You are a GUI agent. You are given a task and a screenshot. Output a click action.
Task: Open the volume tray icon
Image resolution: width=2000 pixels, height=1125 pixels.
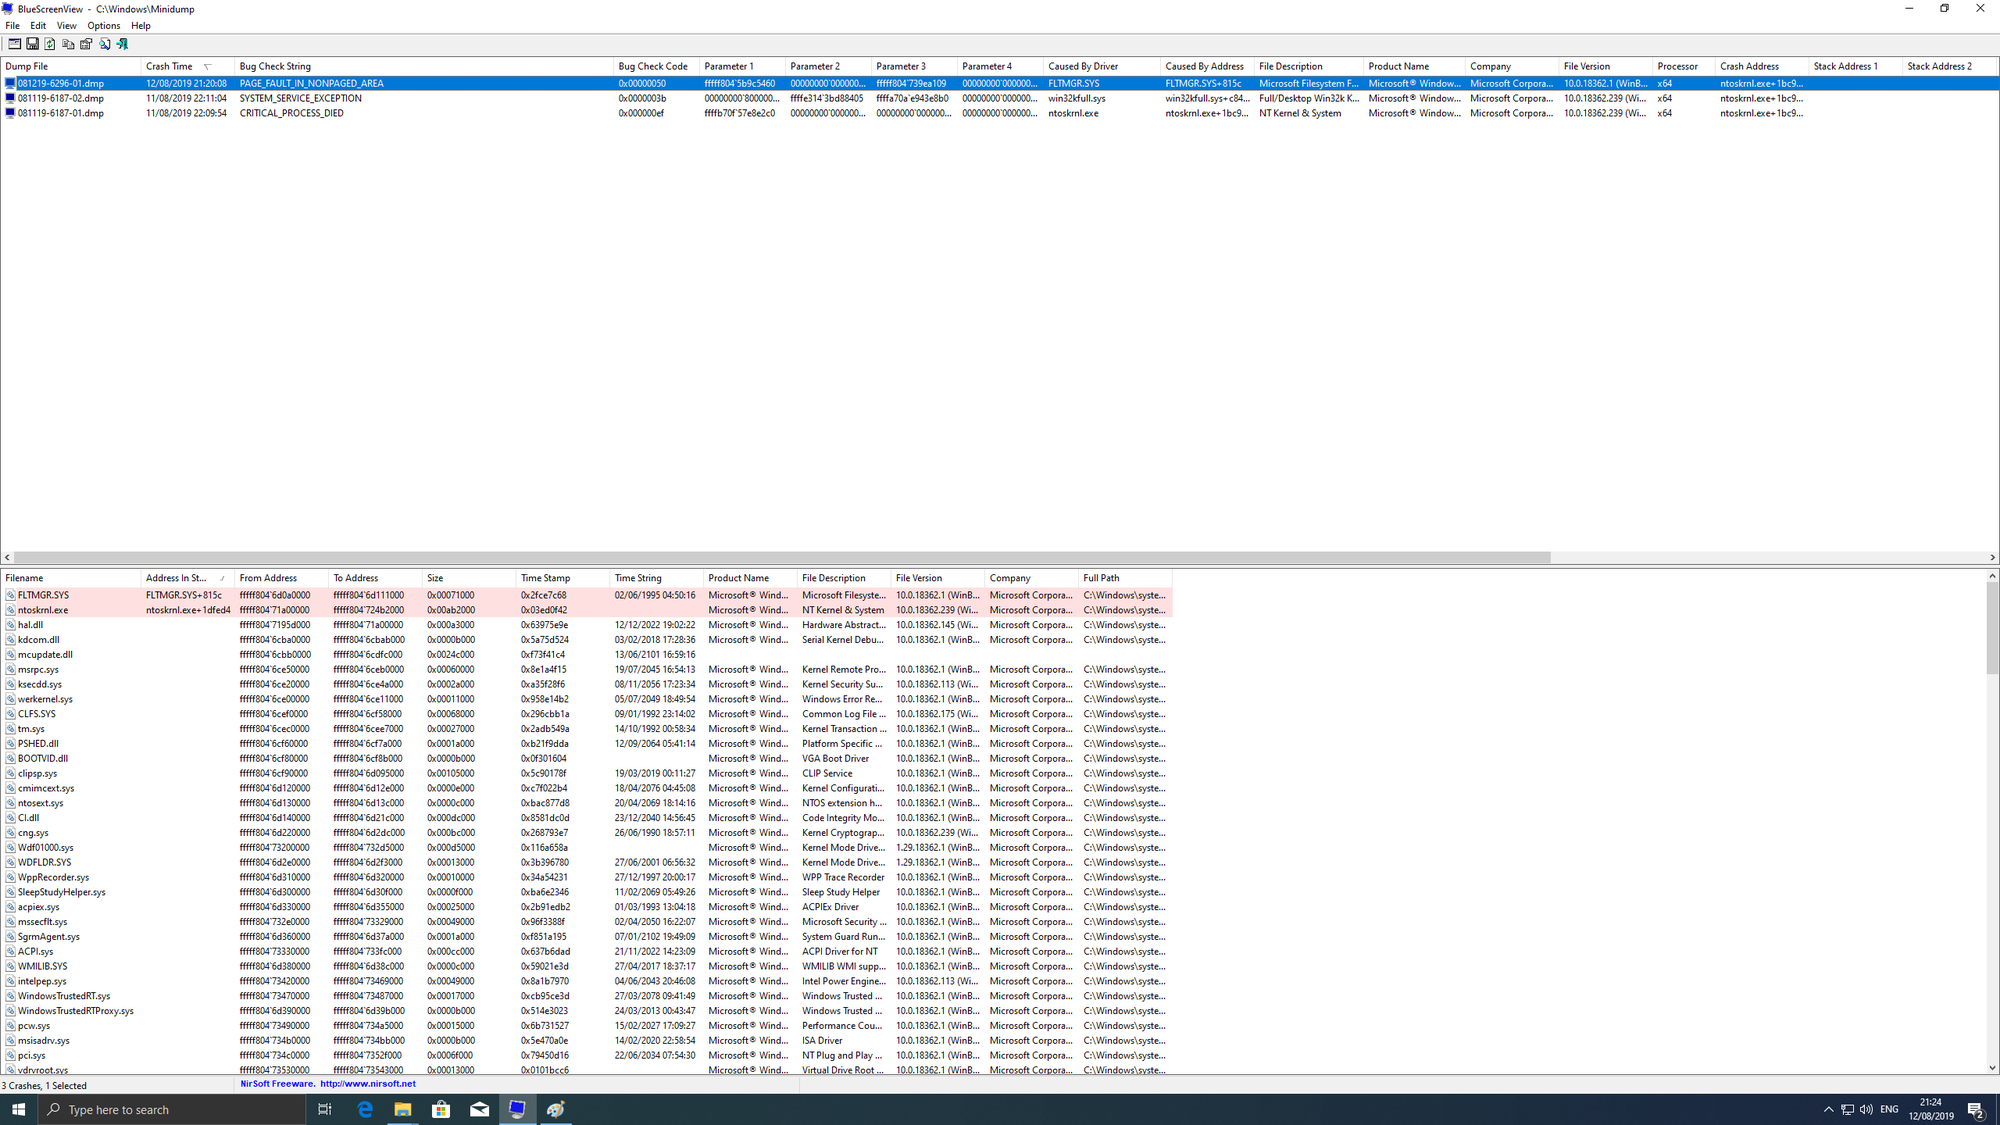[x=1866, y=1109]
